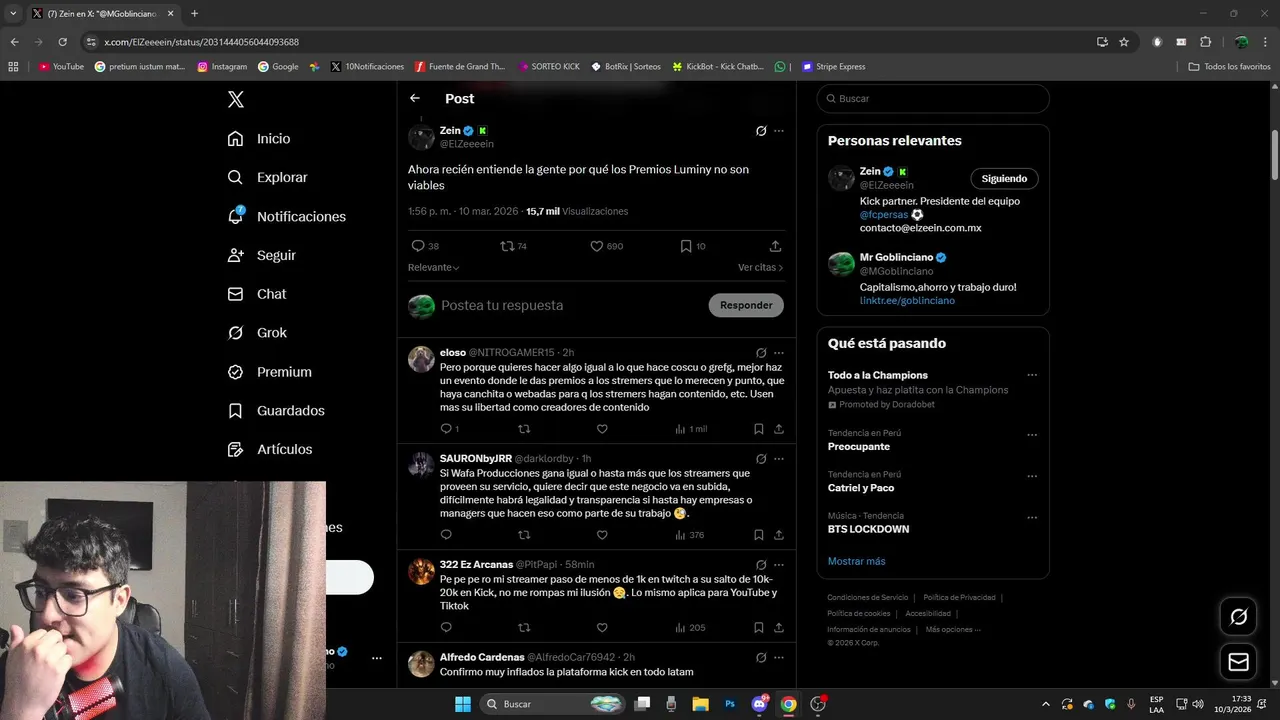The width and height of the screenshot is (1280, 720).
Task: Like the post with 690 likes
Action: (x=597, y=246)
